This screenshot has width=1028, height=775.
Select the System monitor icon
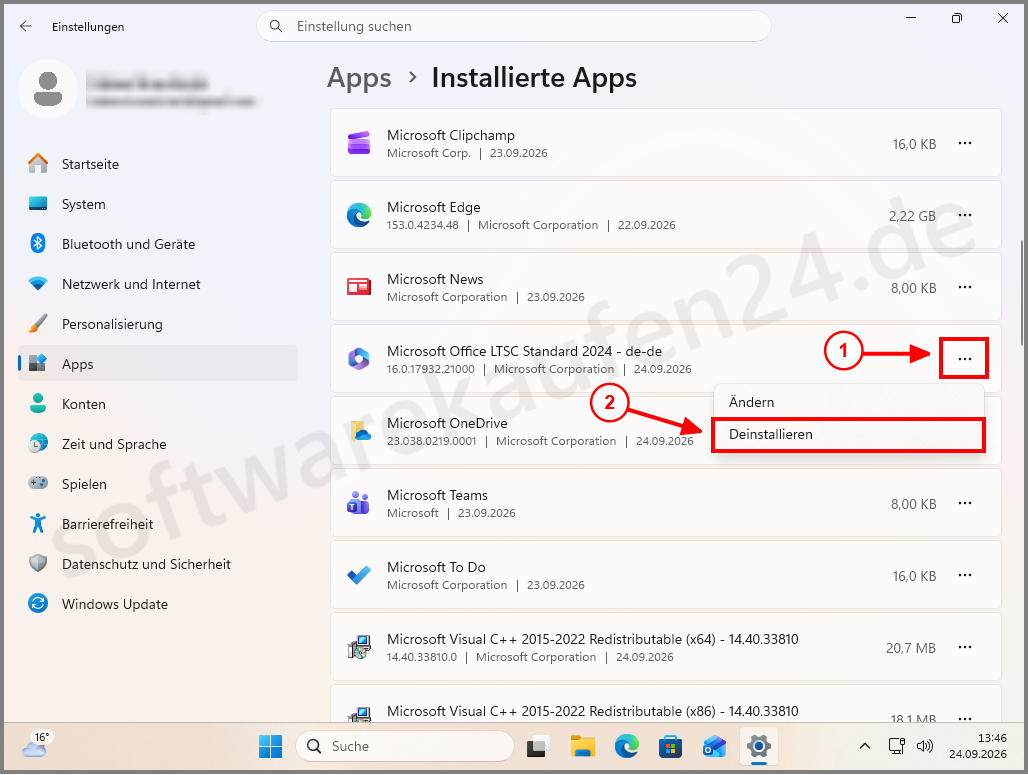tap(38, 204)
